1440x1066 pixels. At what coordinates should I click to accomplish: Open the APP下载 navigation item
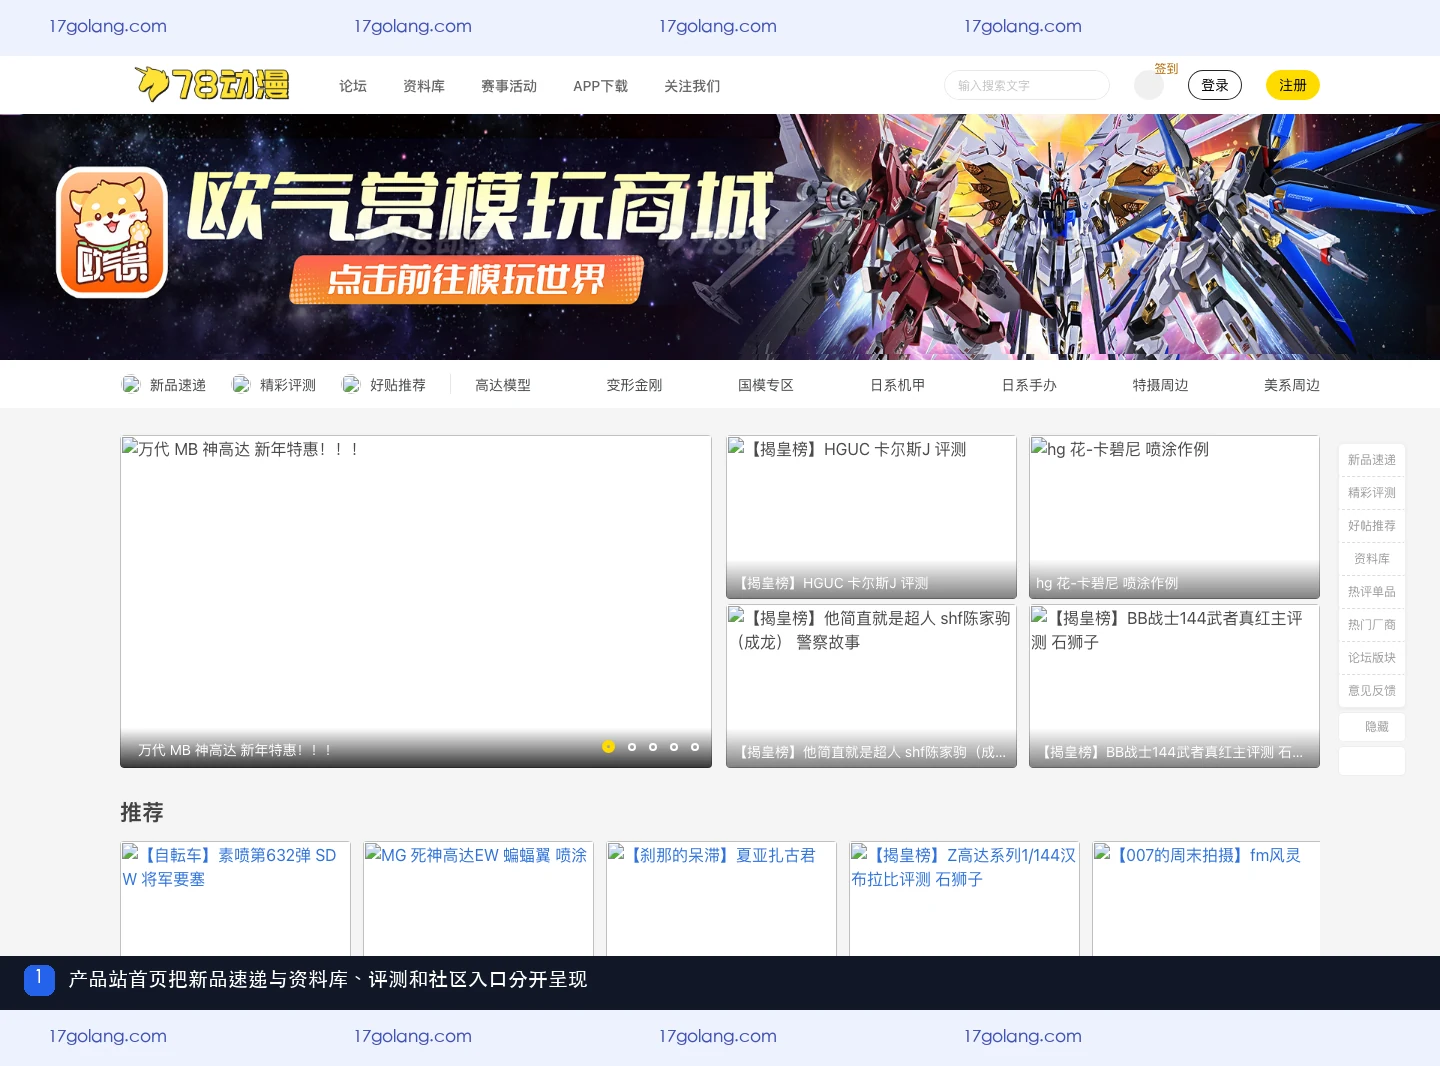pyautogui.click(x=600, y=86)
